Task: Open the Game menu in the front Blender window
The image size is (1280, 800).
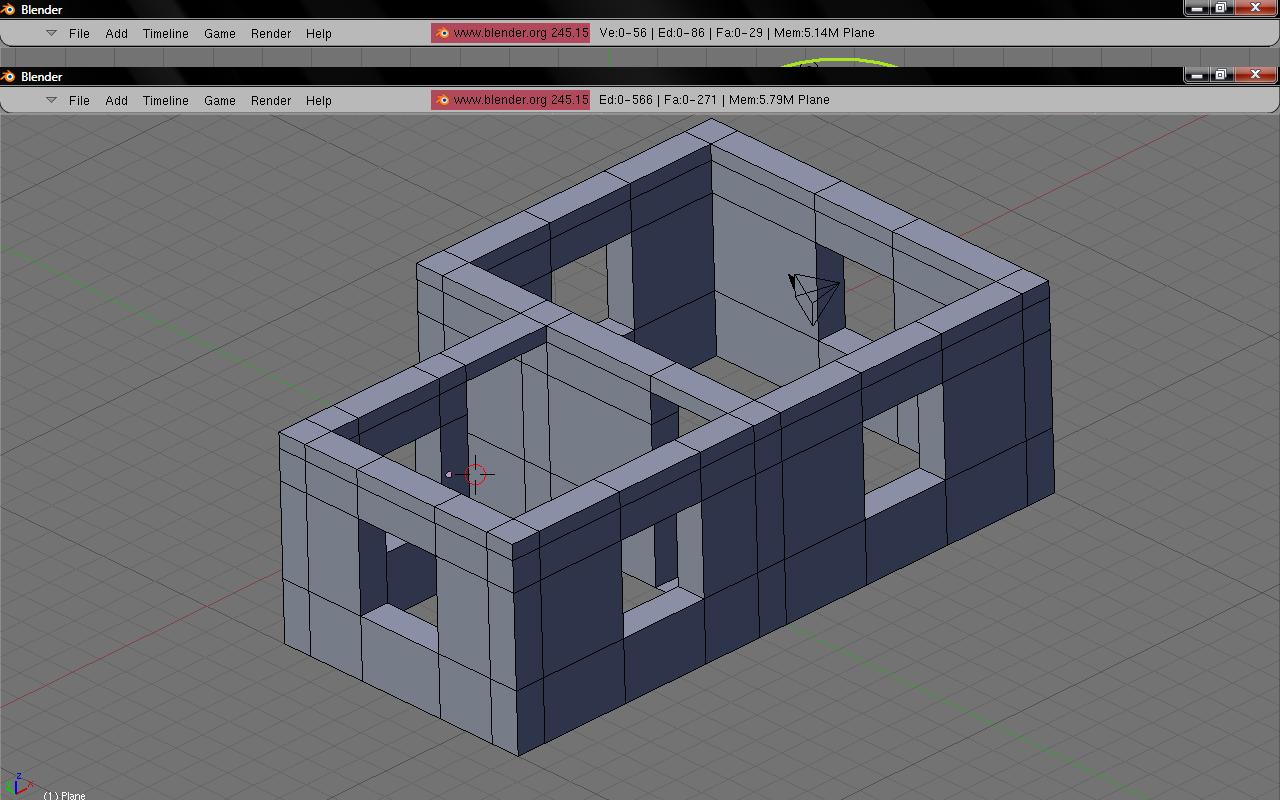Action: [x=220, y=100]
